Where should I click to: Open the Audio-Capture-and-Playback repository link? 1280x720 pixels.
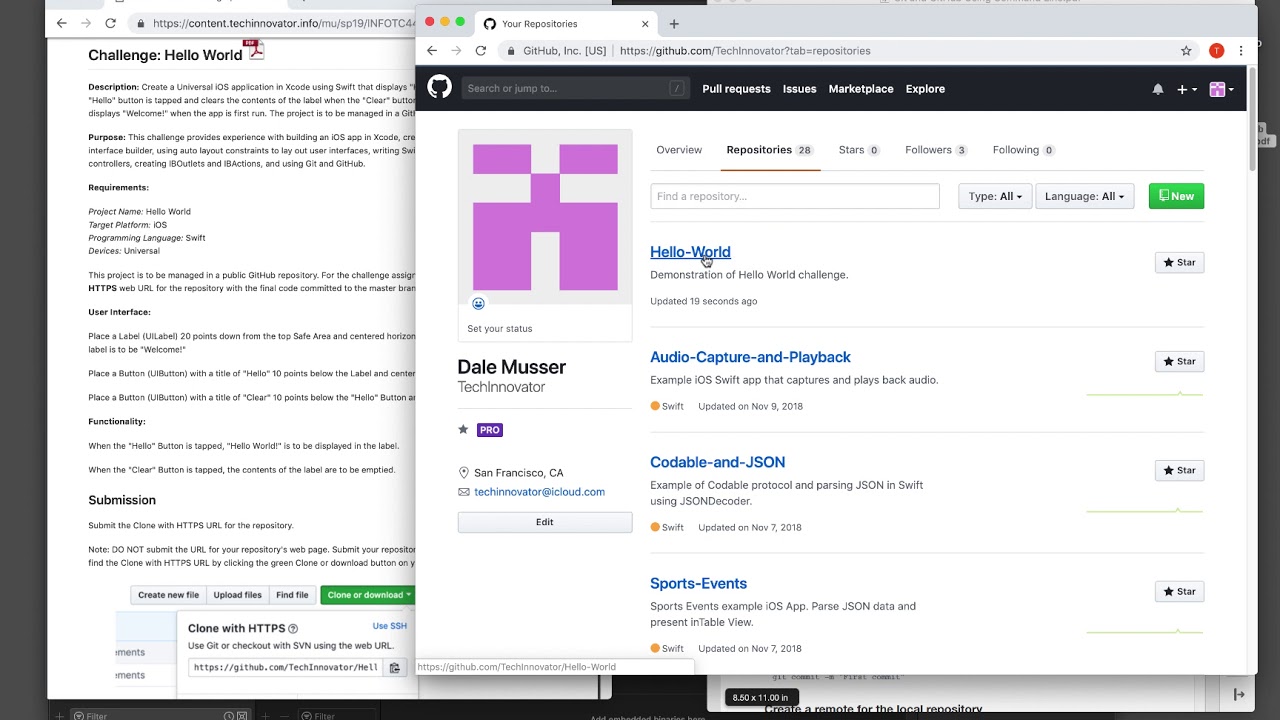point(750,357)
